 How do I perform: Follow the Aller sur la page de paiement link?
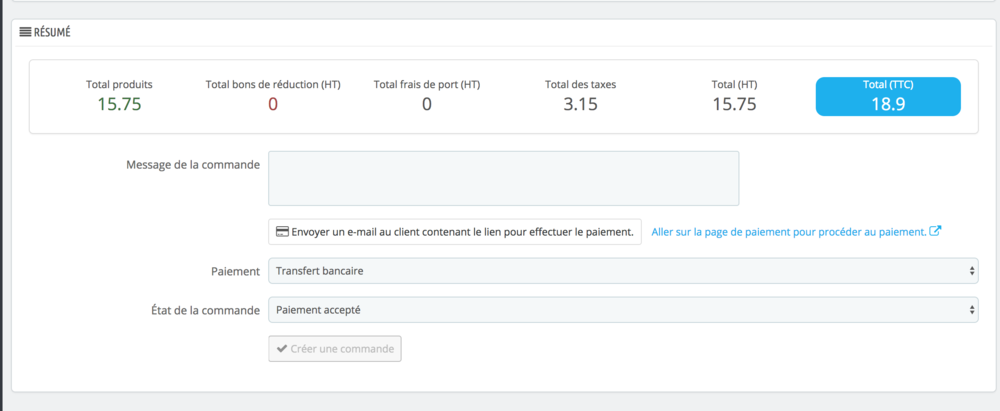788,232
